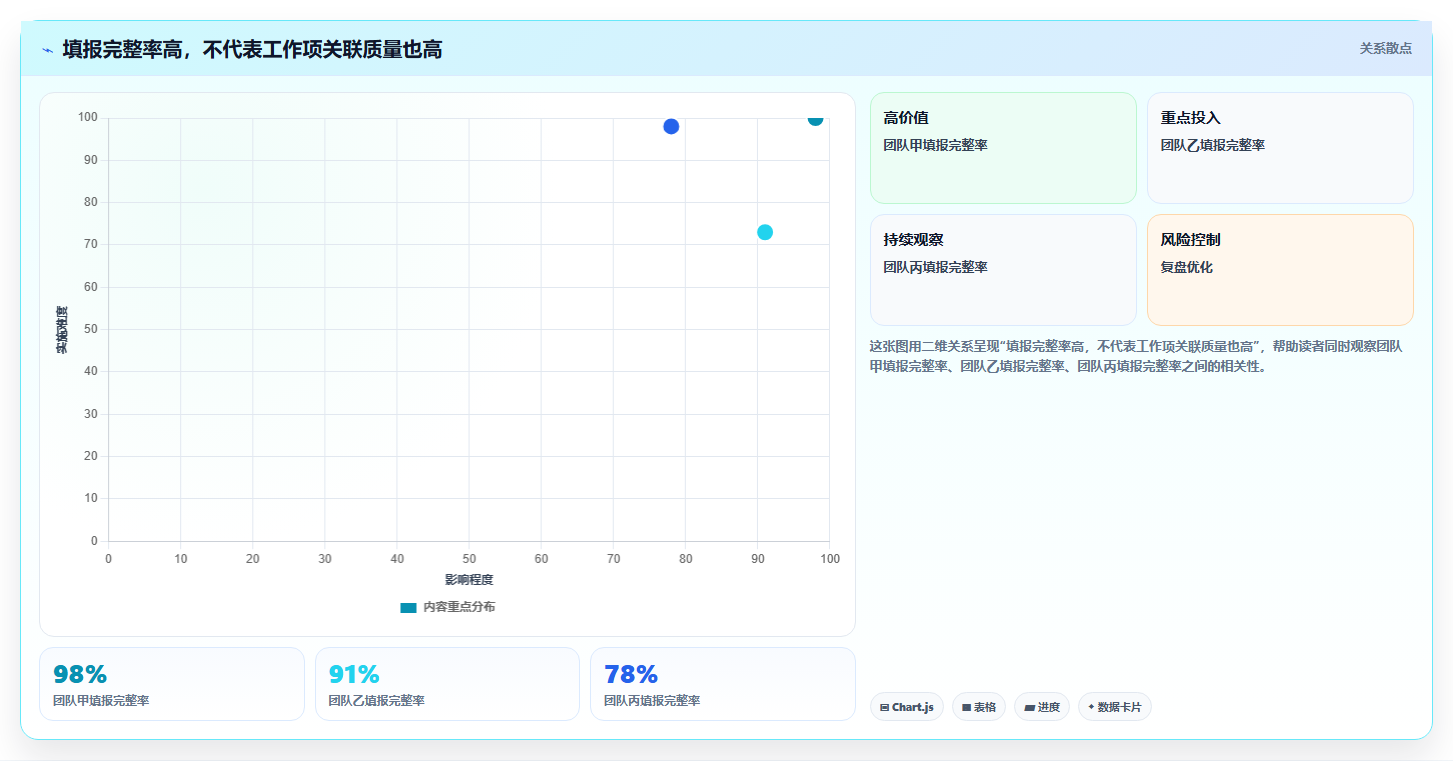Image resolution: width=1453 pixels, height=761 pixels.
Task: Select the blue data point near 78
Action: coord(671,126)
